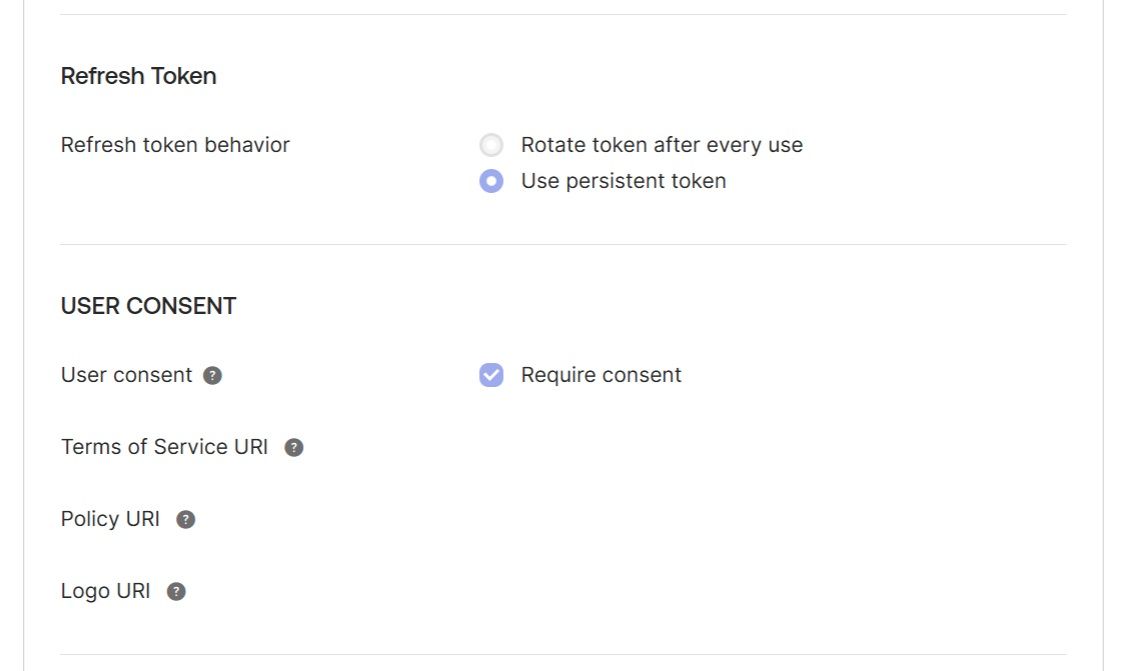Click the Logo URI question mark icon
The height and width of the screenshot is (671, 1124).
coord(176,592)
